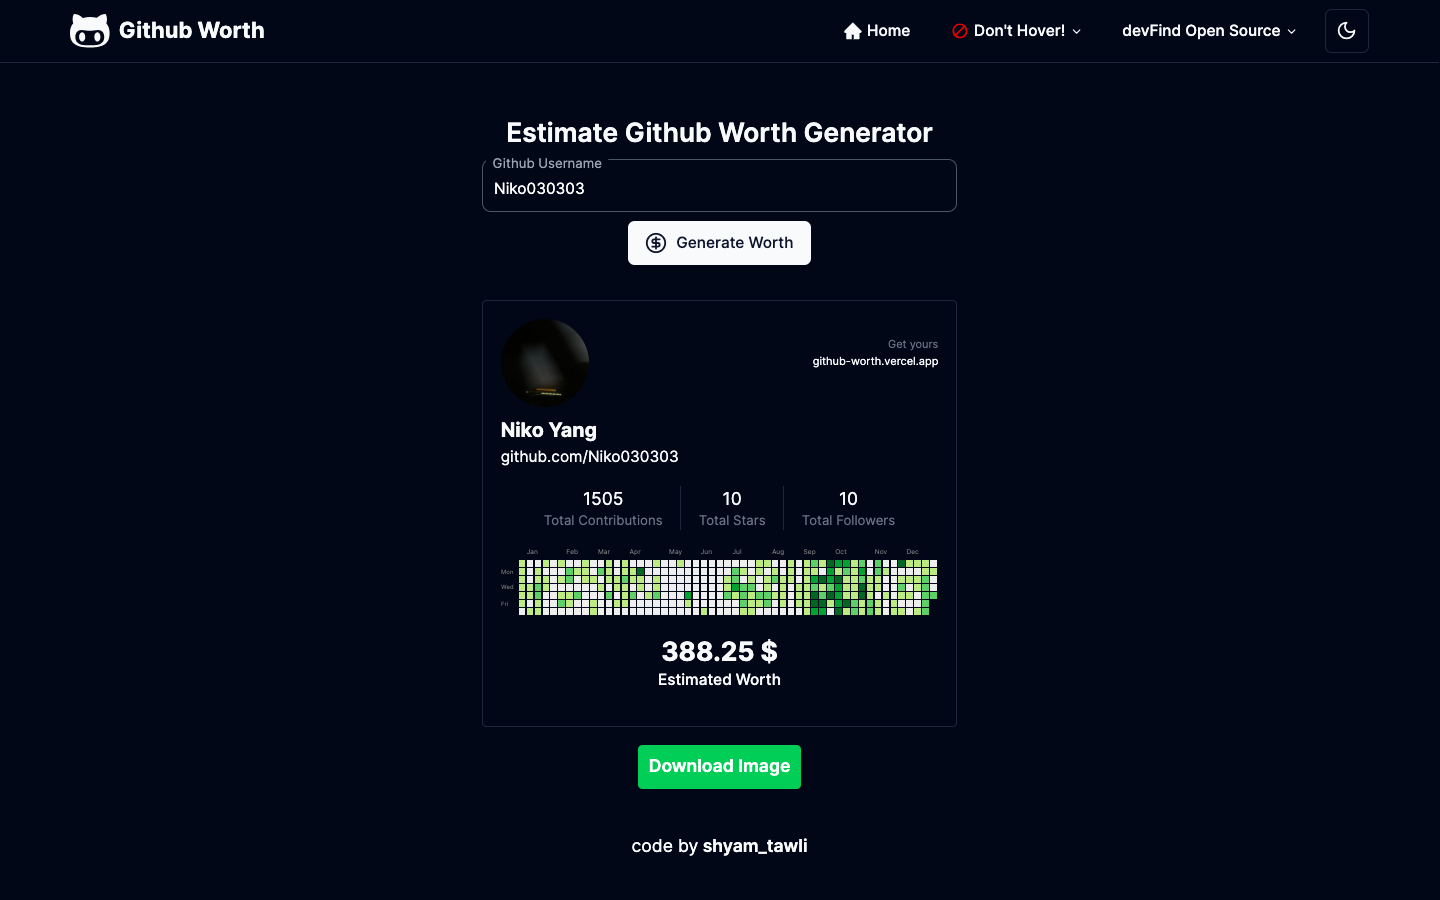Click the Fri weekday label on the graph

pyautogui.click(x=505, y=604)
